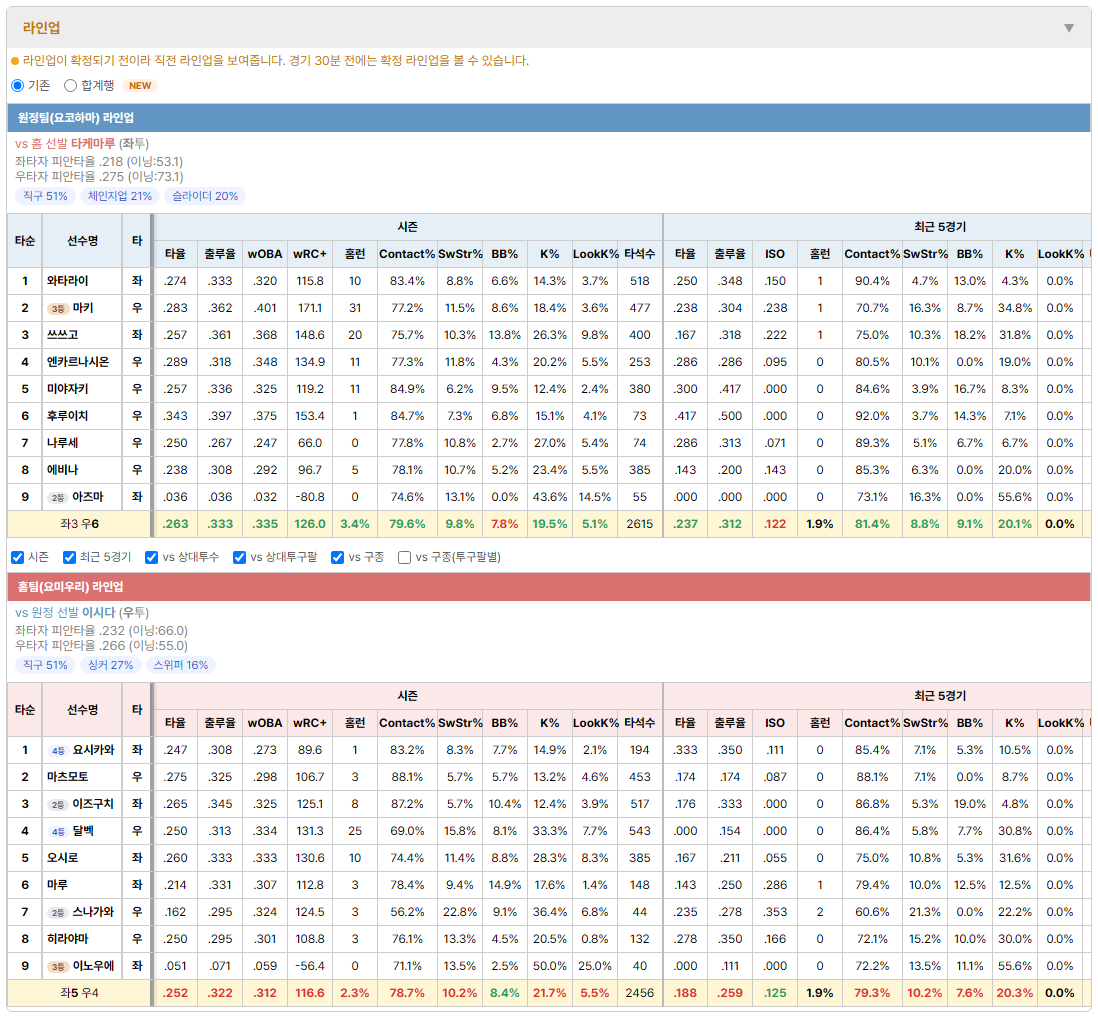Sort Yomiuri table by ISO column header
The image size is (1098, 1018).
tap(774, 723)
